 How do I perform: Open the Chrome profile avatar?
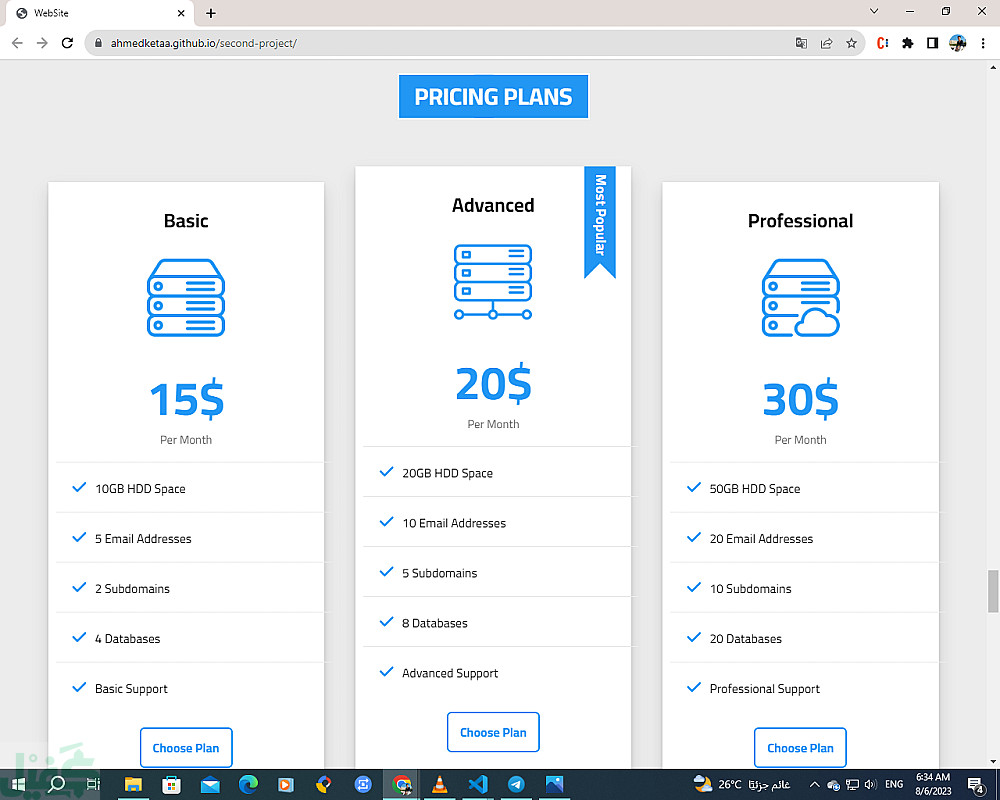point(957,43)
